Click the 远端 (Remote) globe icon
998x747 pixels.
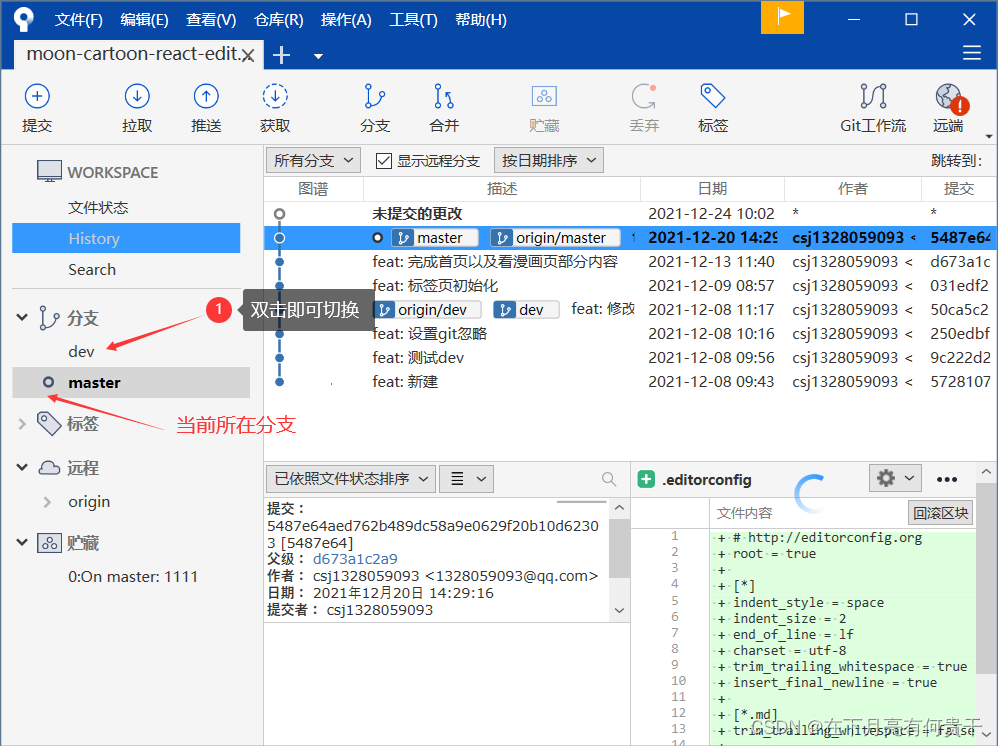coord(951,98)
